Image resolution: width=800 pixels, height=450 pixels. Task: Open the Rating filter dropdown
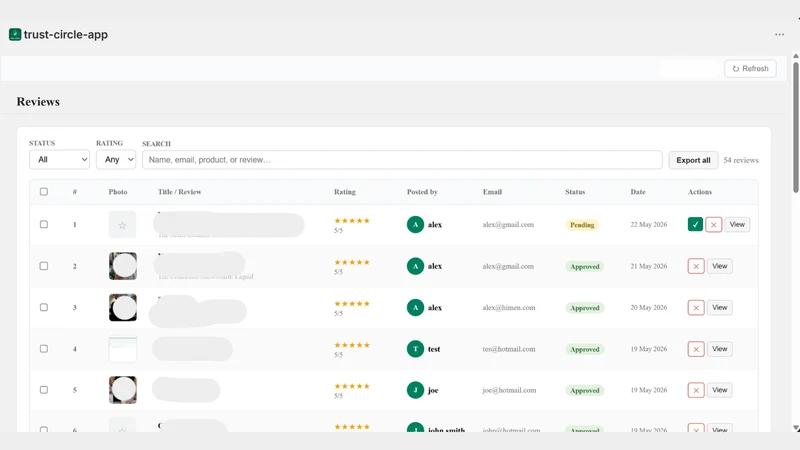tap(116, 160)
